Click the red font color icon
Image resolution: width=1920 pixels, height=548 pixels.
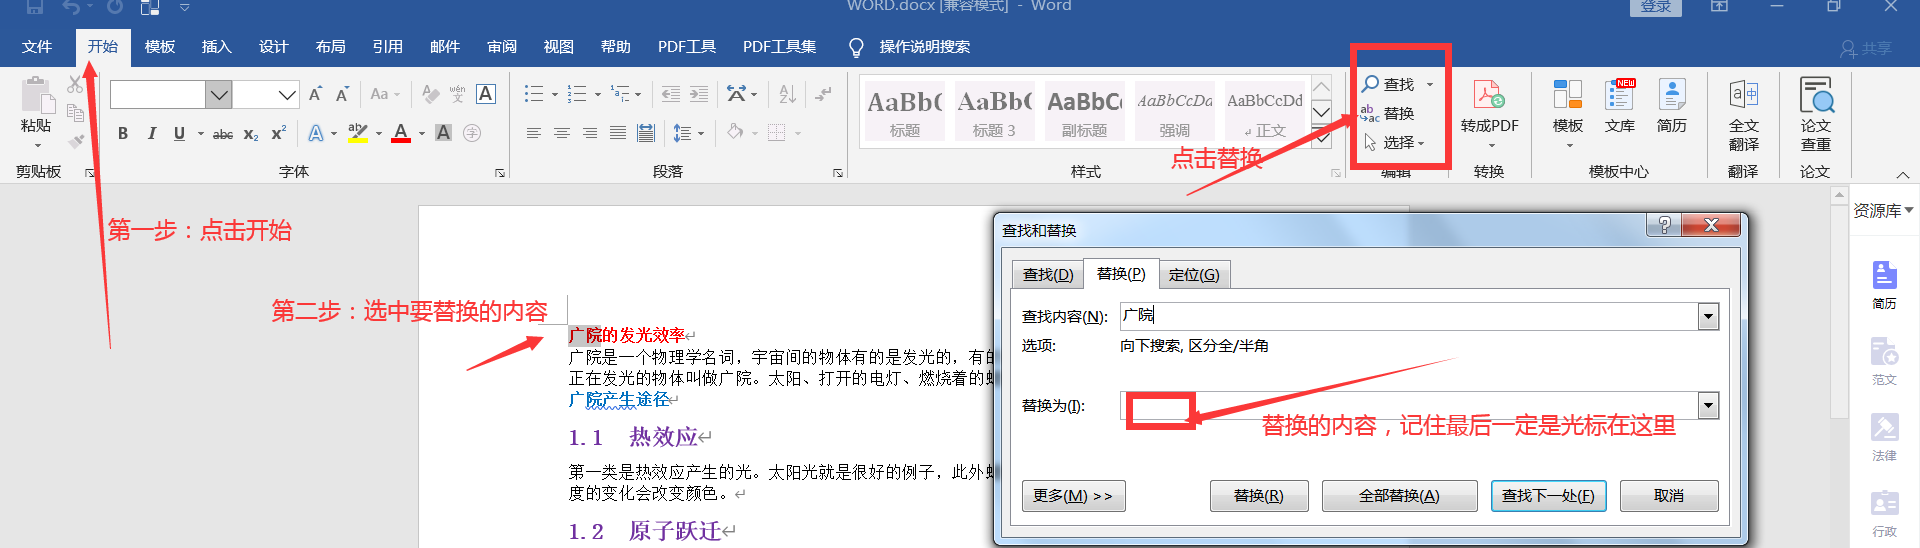pos(401,133)
